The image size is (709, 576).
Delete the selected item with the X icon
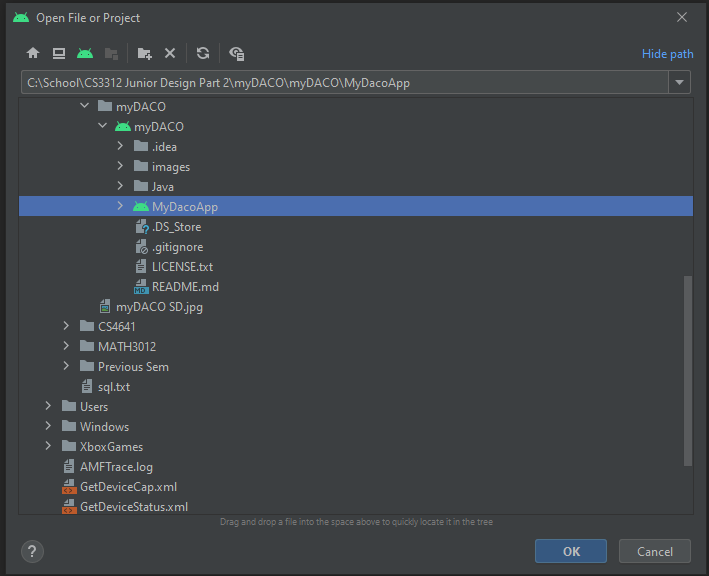point(170,53)
